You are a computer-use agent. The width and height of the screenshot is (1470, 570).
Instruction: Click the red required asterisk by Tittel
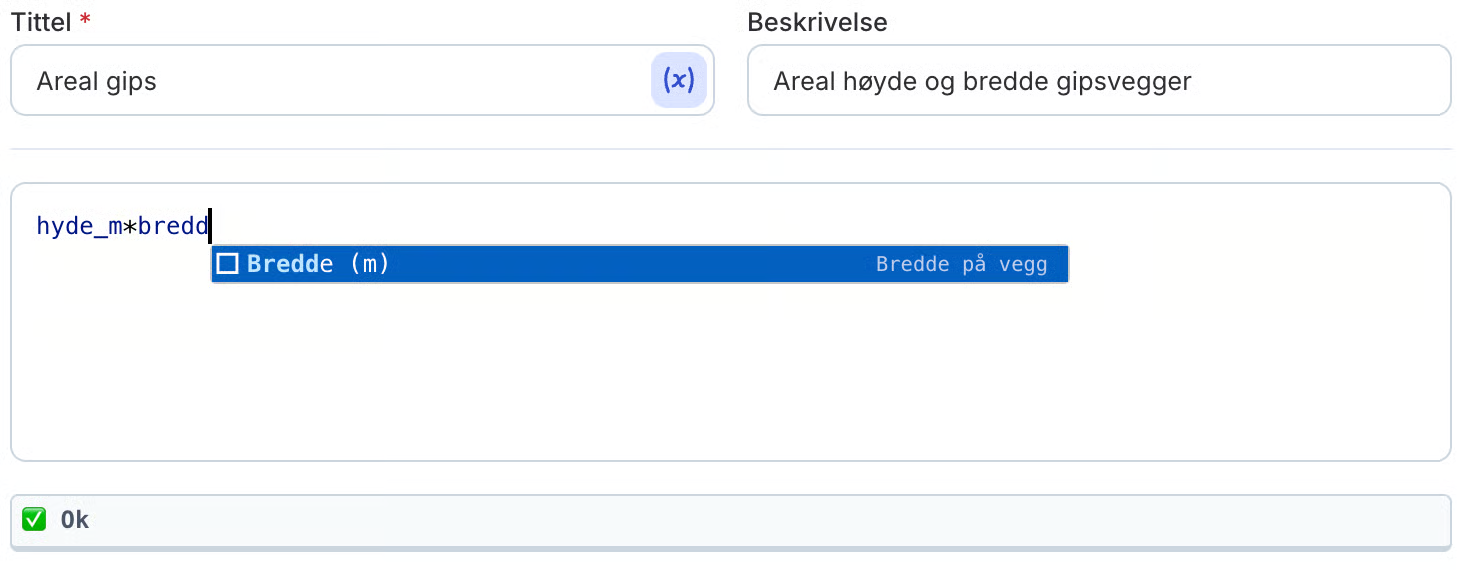pos(85,20)
